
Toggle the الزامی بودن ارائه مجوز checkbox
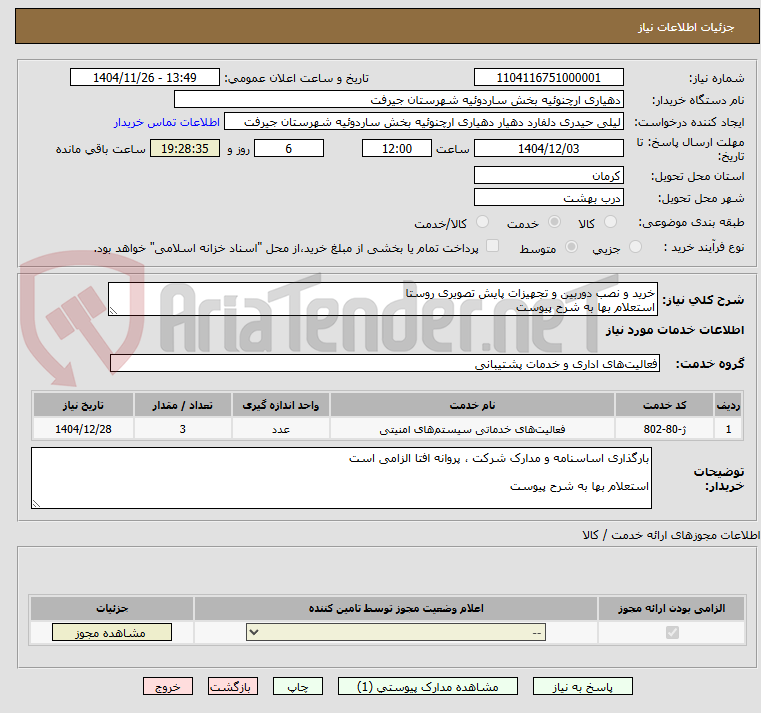click(672, 632)
